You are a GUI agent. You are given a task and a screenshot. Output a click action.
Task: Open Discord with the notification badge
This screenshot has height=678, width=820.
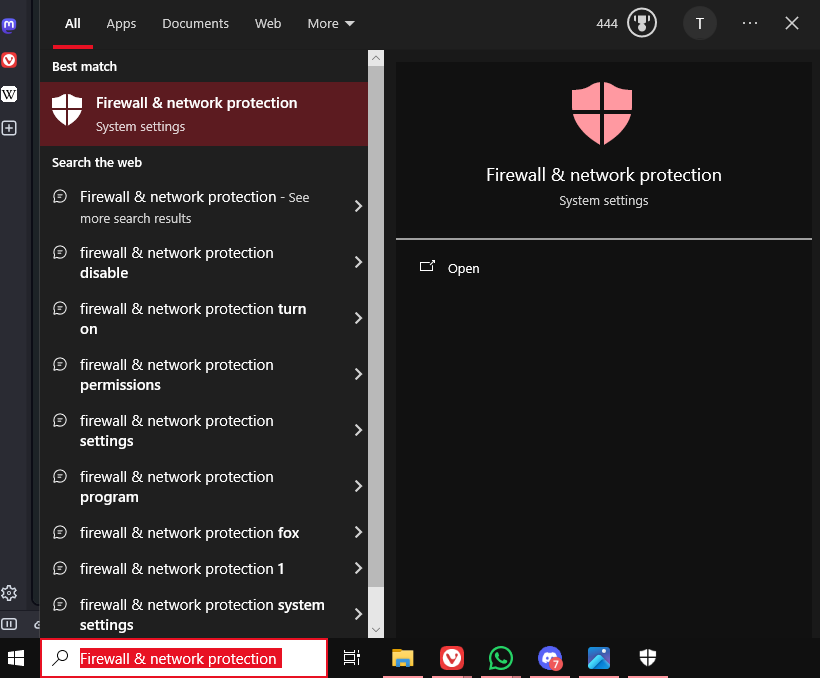pyautogui.click(x=550, y=658)
